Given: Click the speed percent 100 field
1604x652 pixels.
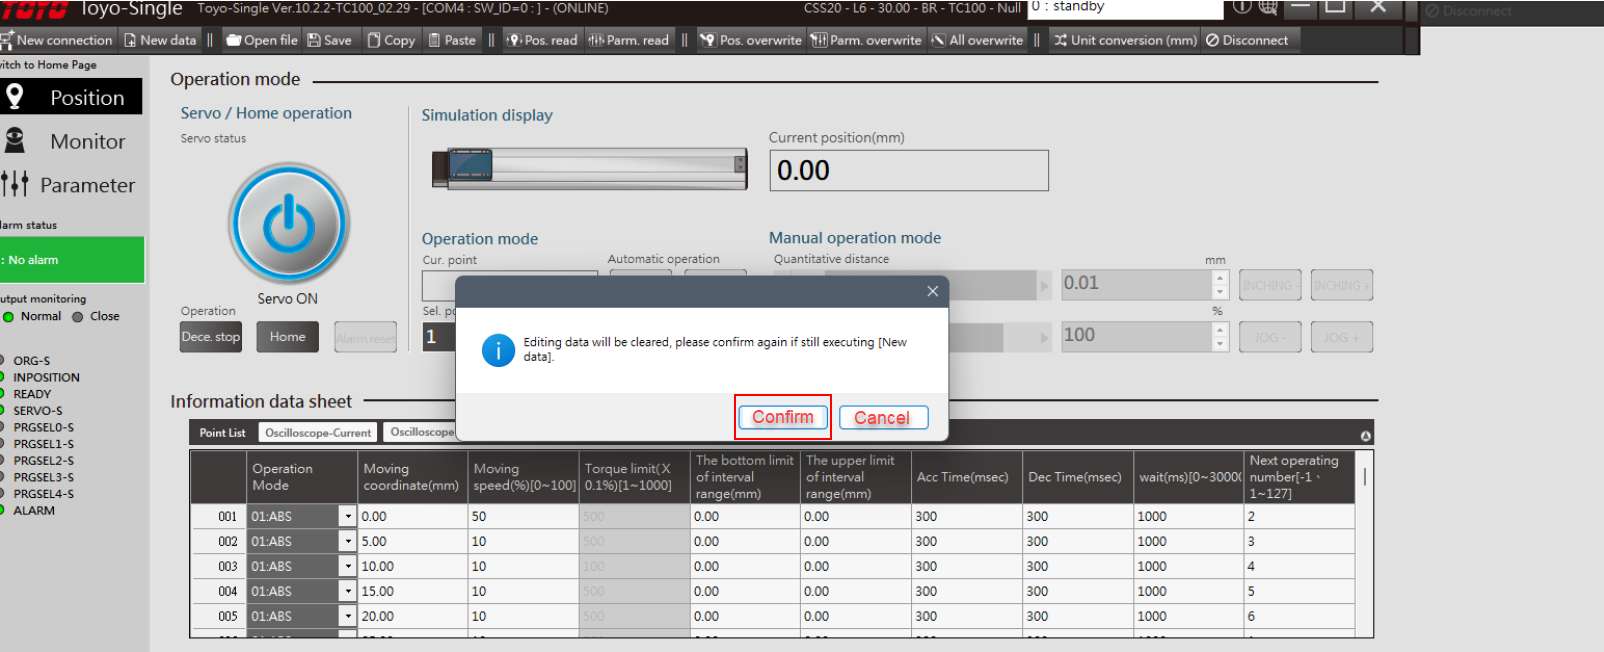Looking at the screenshot, I should 1135,336.
